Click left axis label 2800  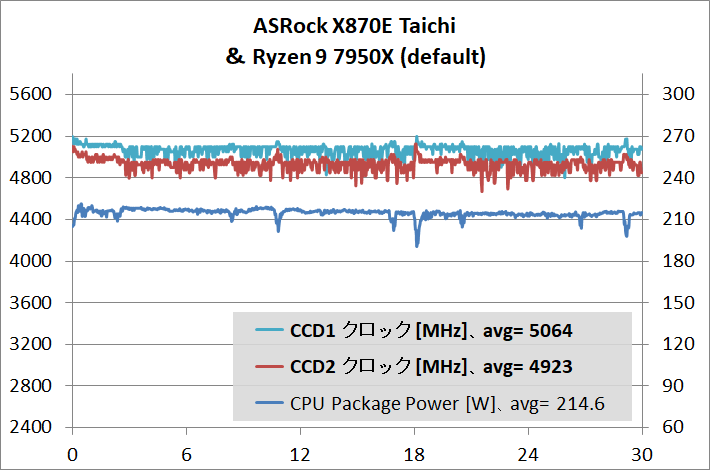click(31, 386)
